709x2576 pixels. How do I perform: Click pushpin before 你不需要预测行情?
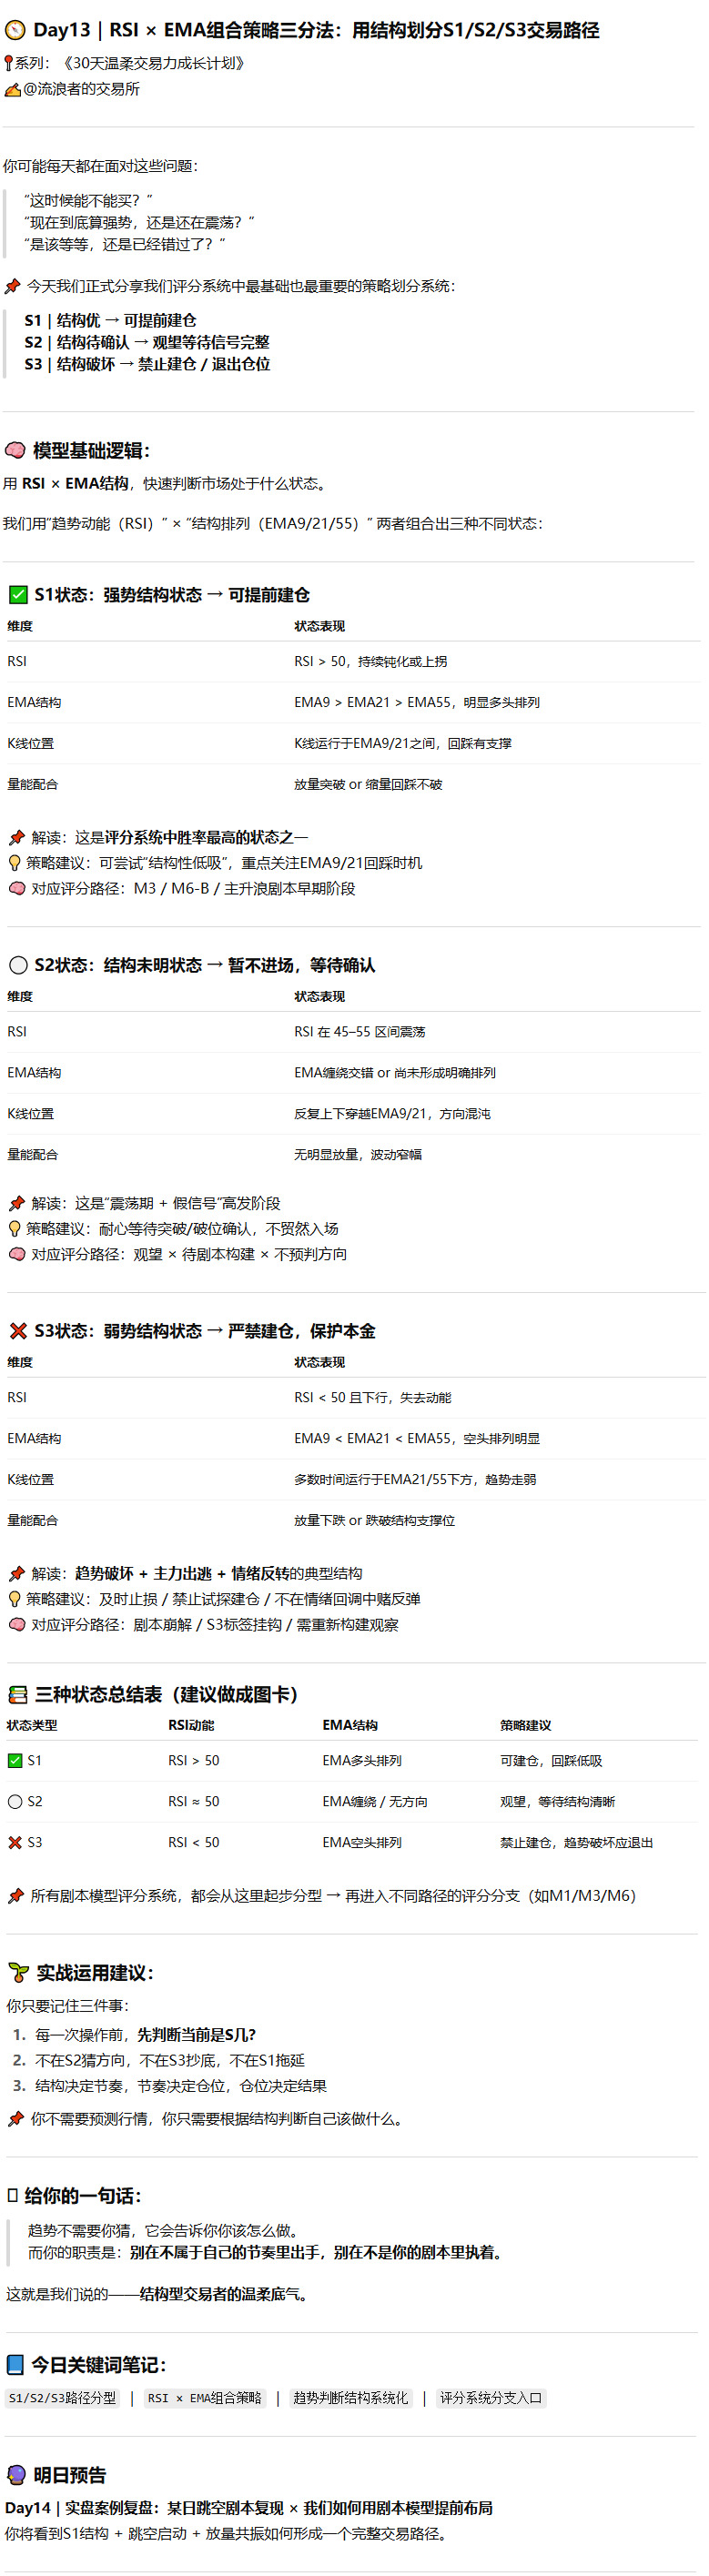tap(16, 2119)
